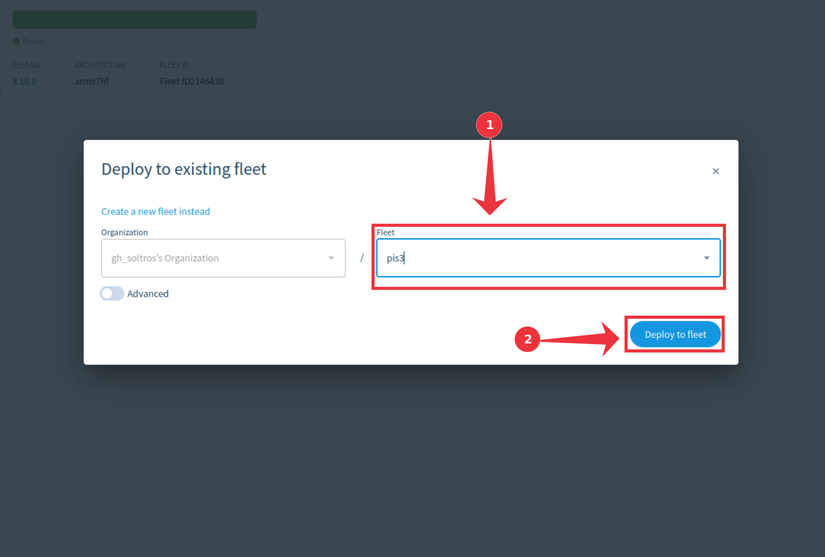The image size is (825, 557).
Task: Select the armv7hf architecture value
Action: click(92, 81)
